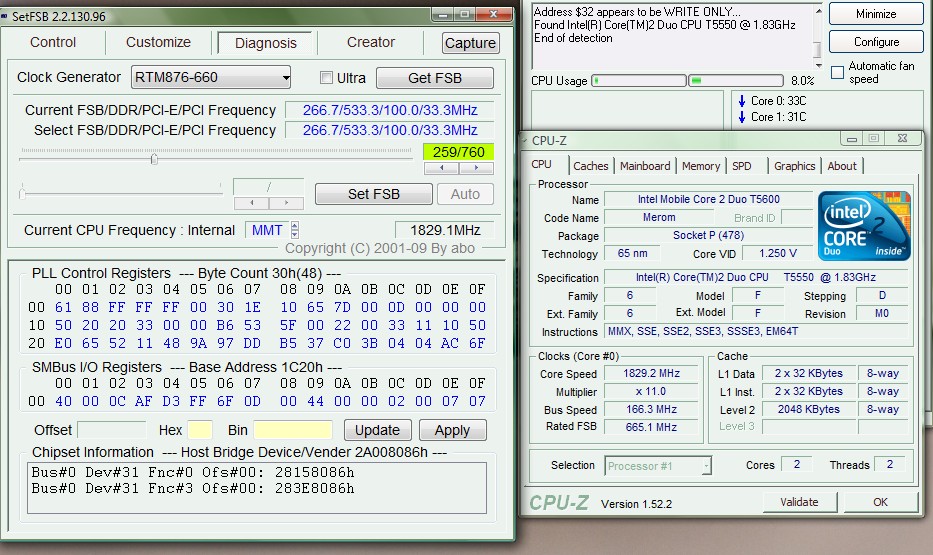Viewport: 933px width, 555px height.
Task: Click the Rated FSB value 665.1 MHz
Action: [652, 427]
